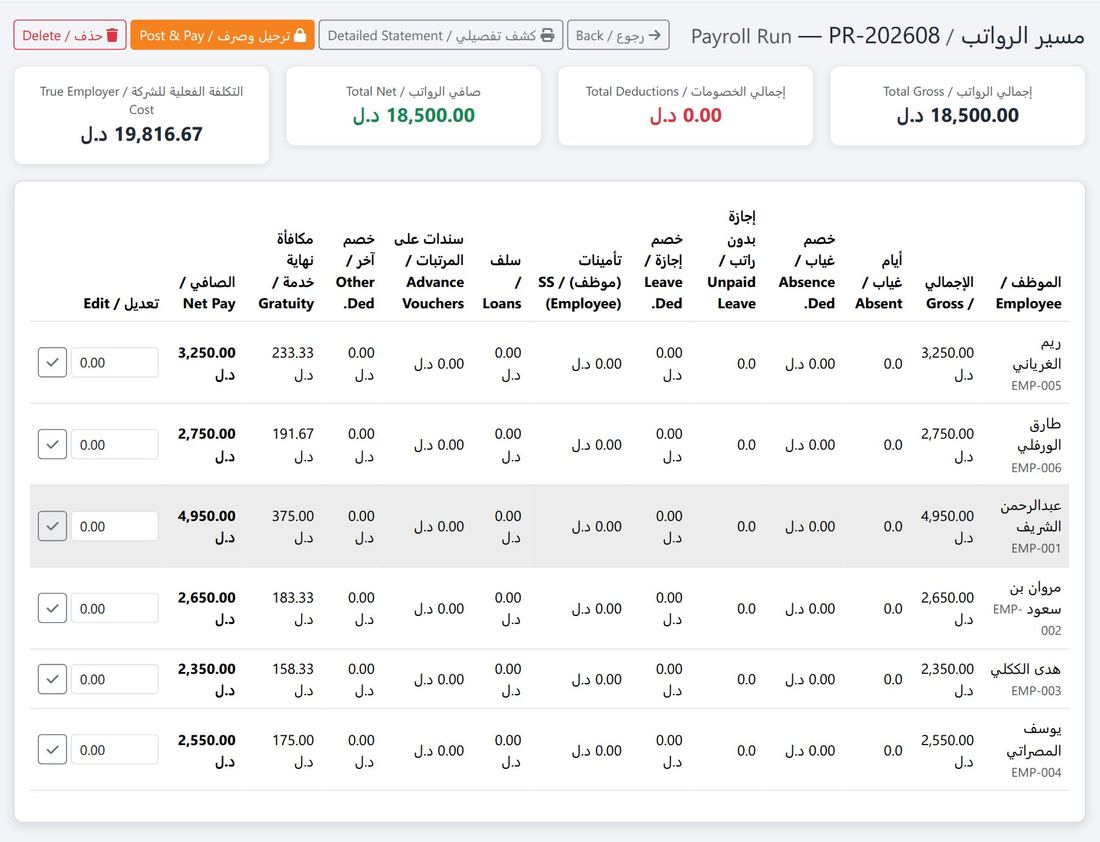Click the Edit column header
Image resolution: width=1100 pixels, height=842 pixels.
click(121, 303)
